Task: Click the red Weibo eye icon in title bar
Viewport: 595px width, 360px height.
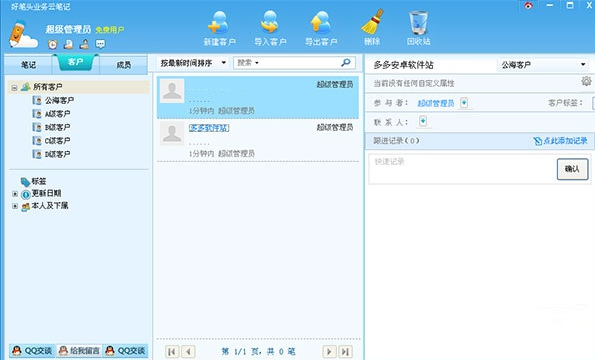Action: pos(528,5)
